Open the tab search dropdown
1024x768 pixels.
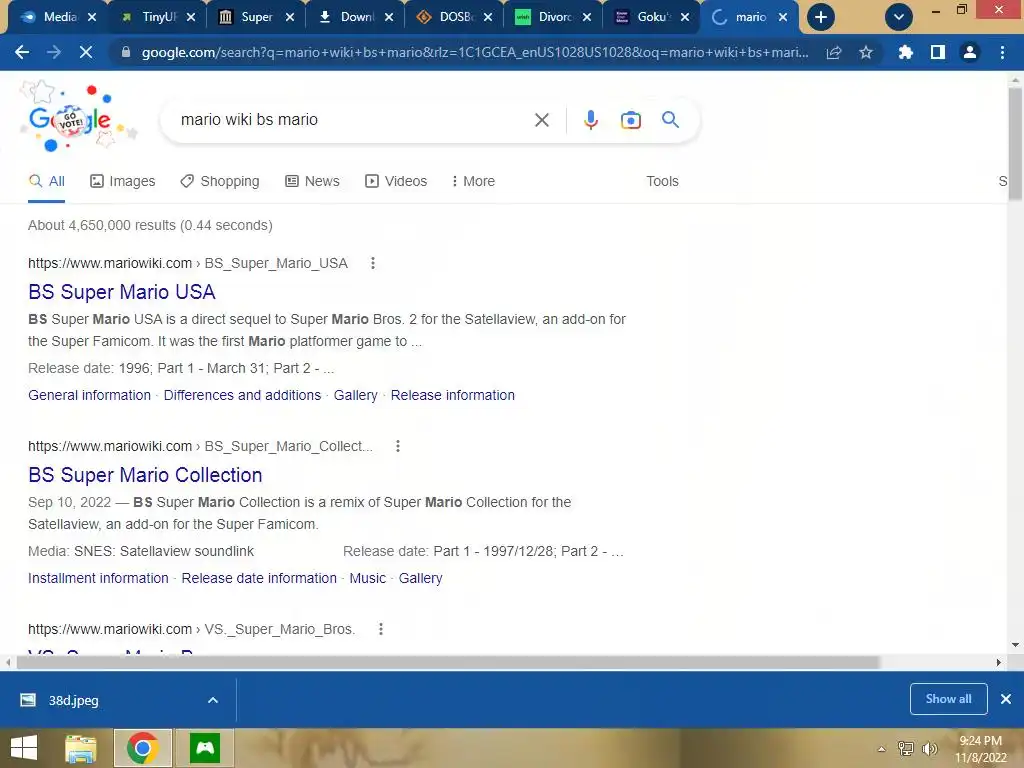[899, 17]
